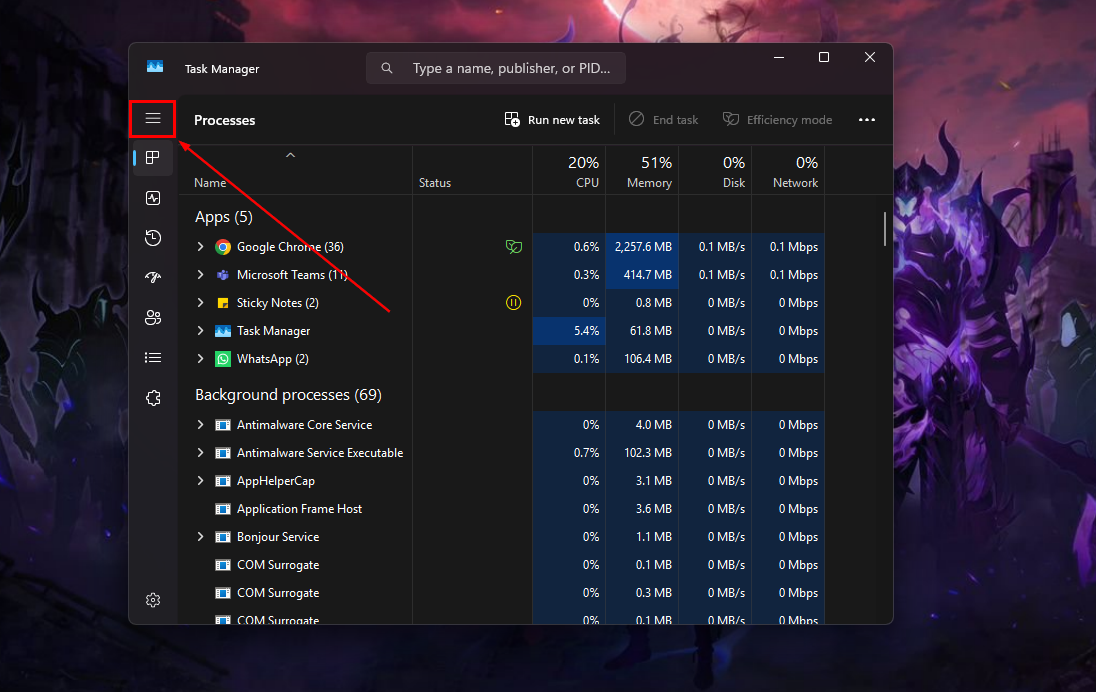Expand the WhatsApp process entry
This screenshot has width=1096, height=692.
(200, 358)
